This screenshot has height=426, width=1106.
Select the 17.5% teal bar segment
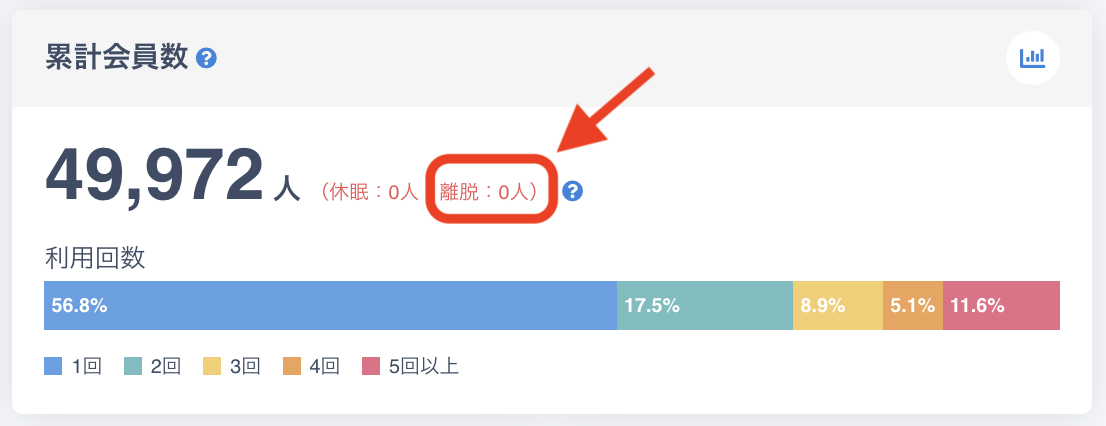[705, 306]
